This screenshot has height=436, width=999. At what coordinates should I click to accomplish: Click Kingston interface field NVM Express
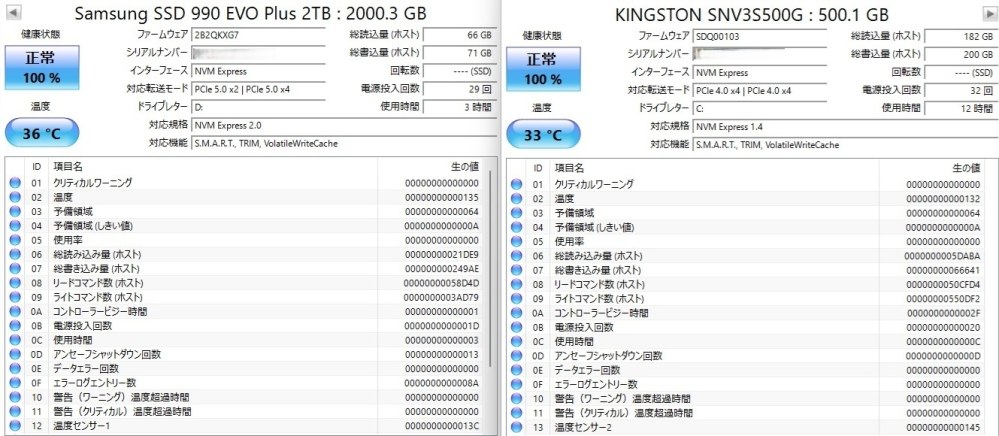pos(759,73)
